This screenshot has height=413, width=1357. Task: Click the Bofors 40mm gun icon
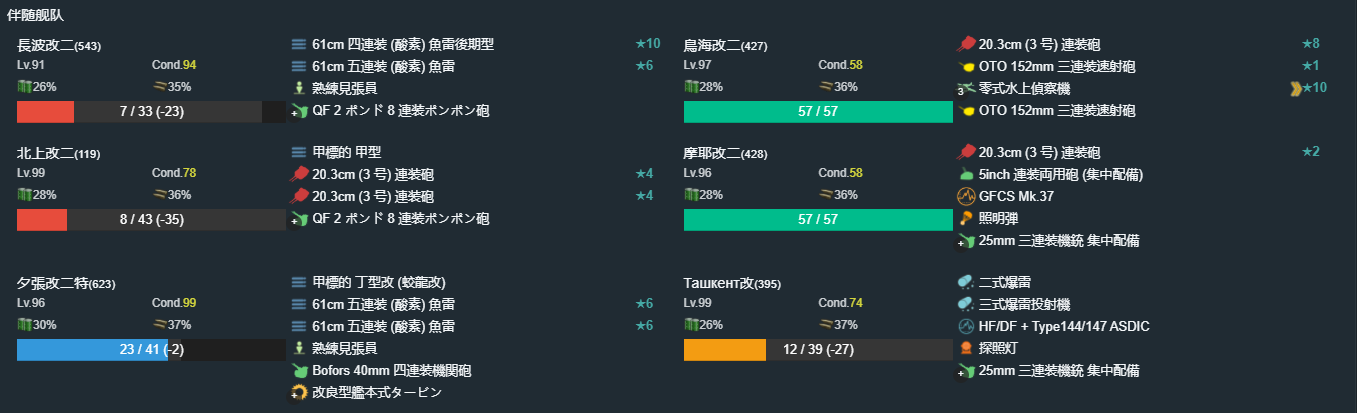(x=299, y=371)
